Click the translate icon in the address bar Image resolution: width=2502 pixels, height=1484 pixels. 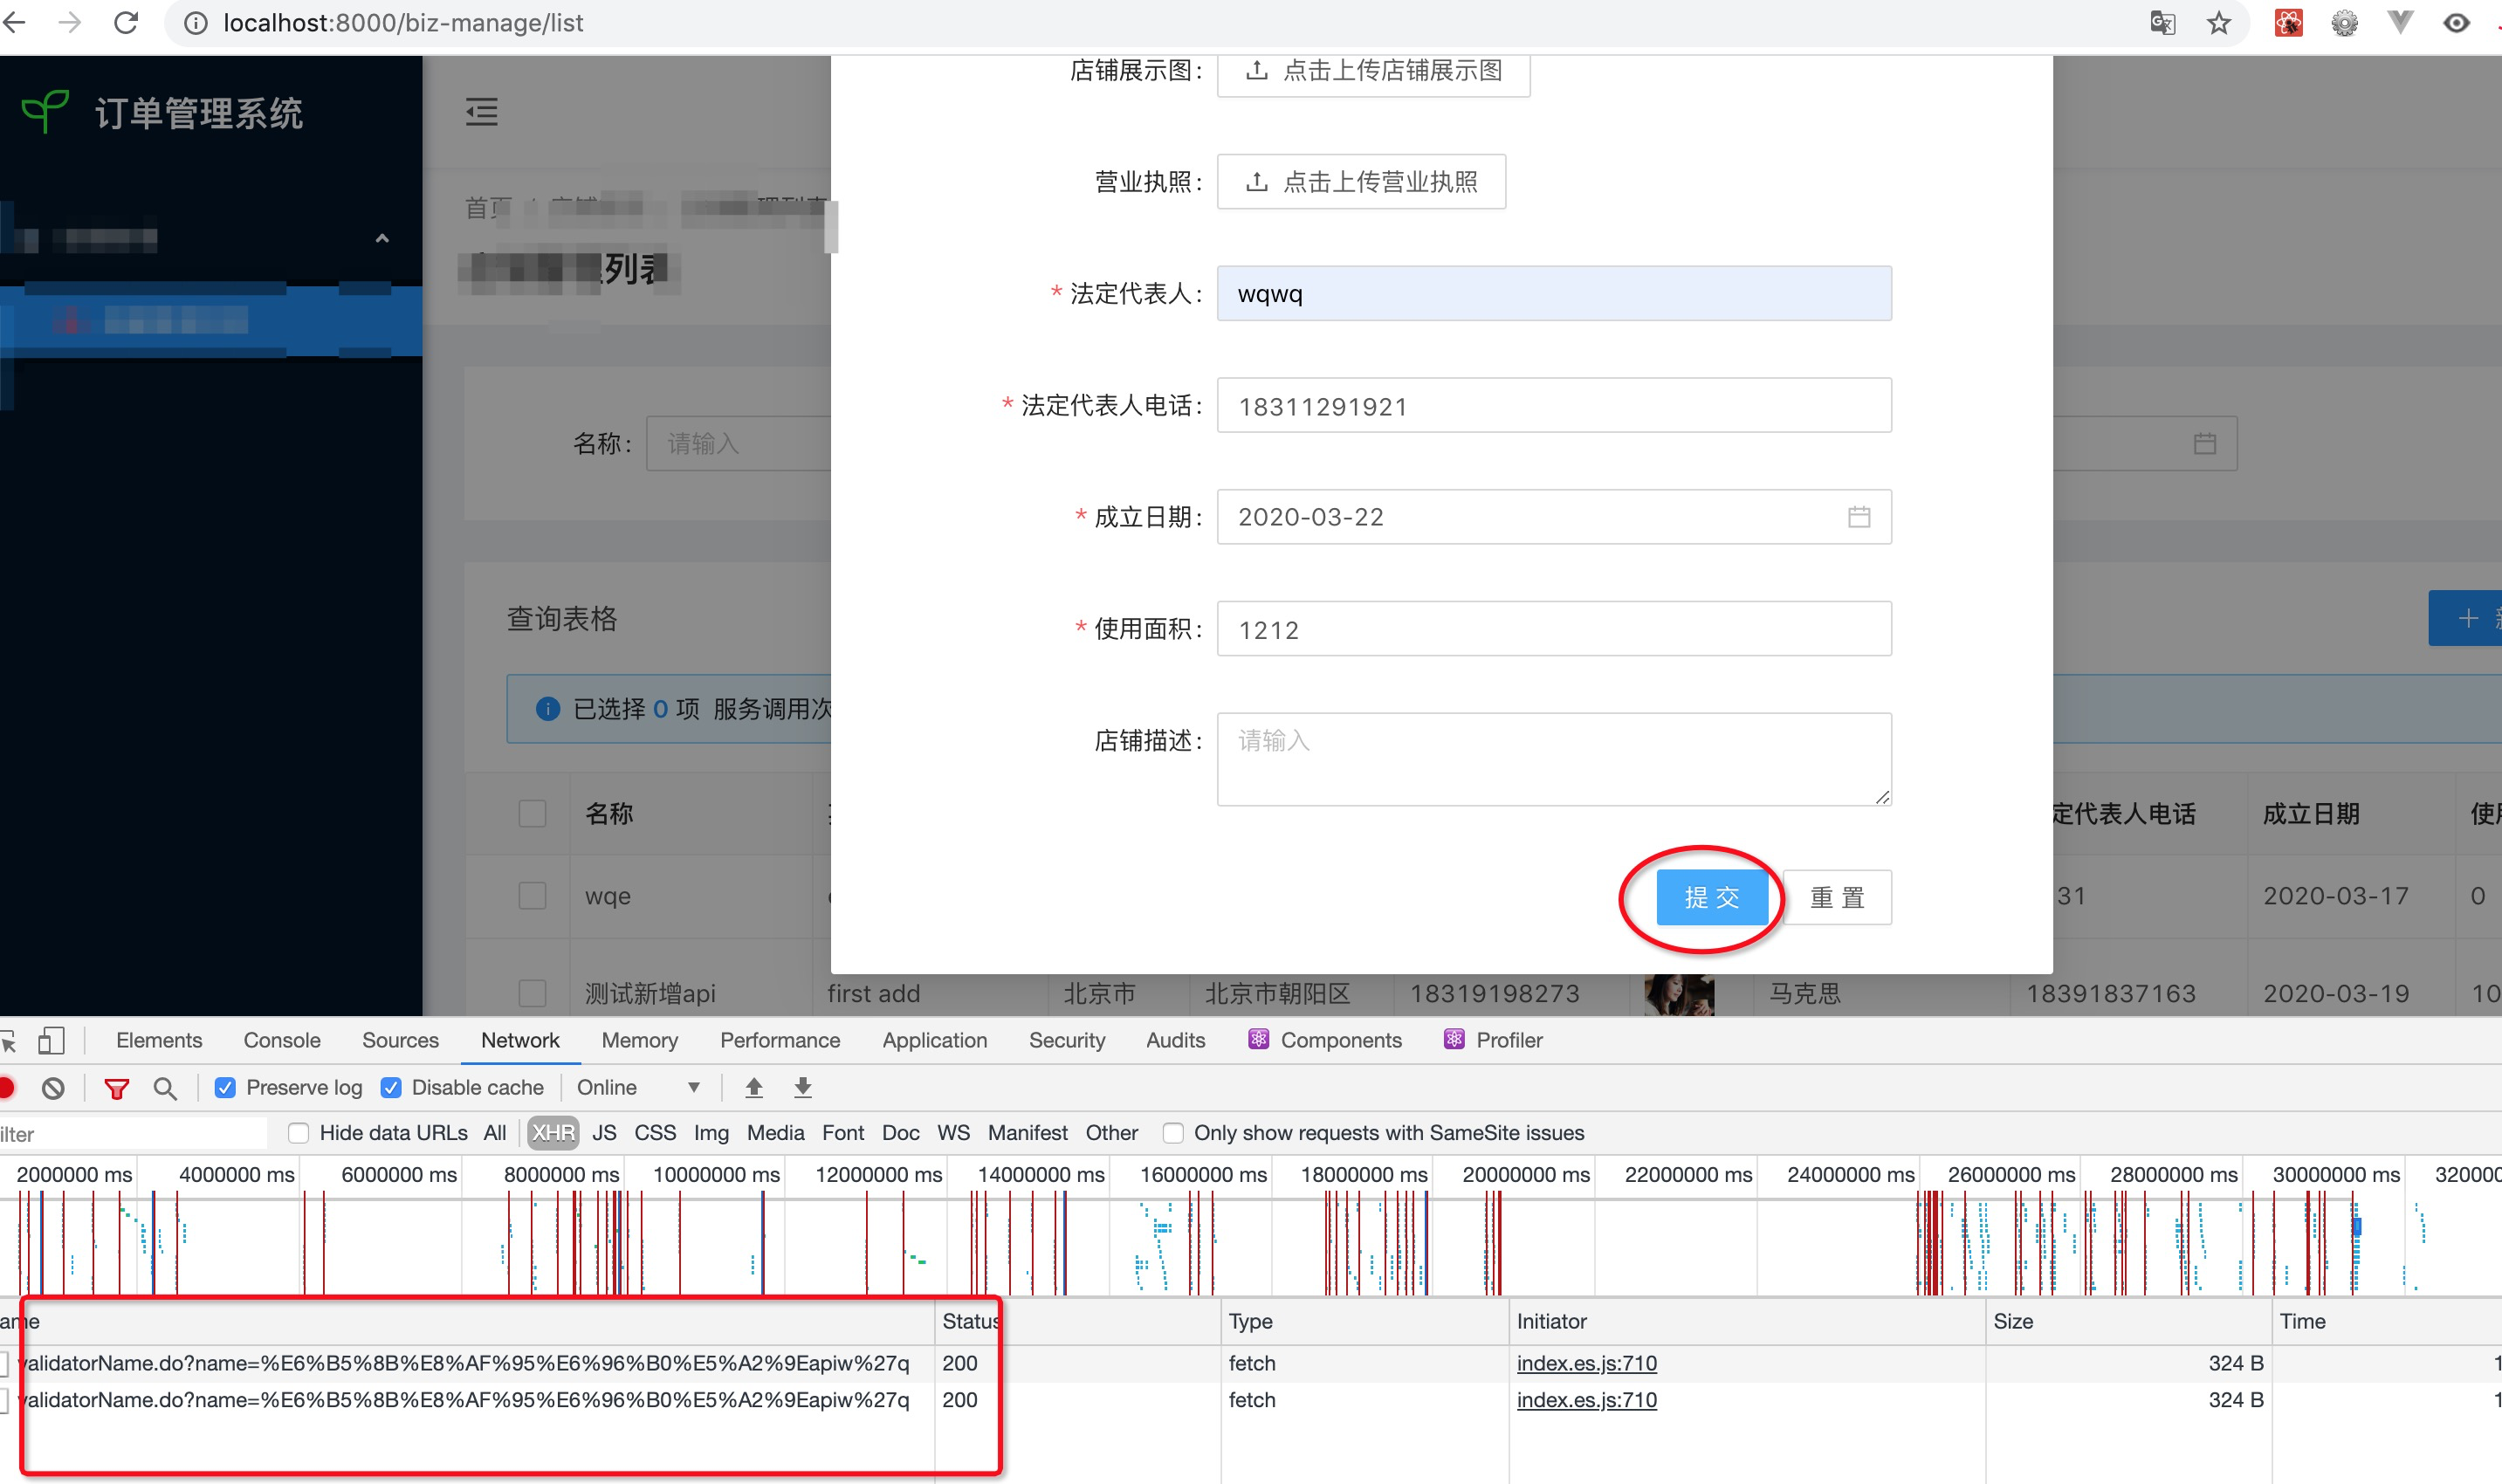click(2163, 22)
